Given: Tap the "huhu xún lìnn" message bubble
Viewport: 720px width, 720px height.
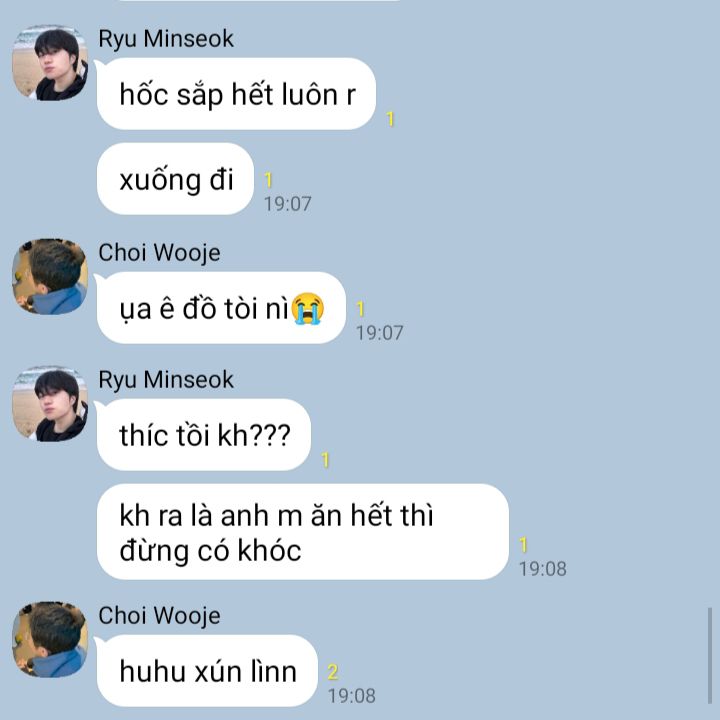Looking at the screenshot, I should (208, 671).
